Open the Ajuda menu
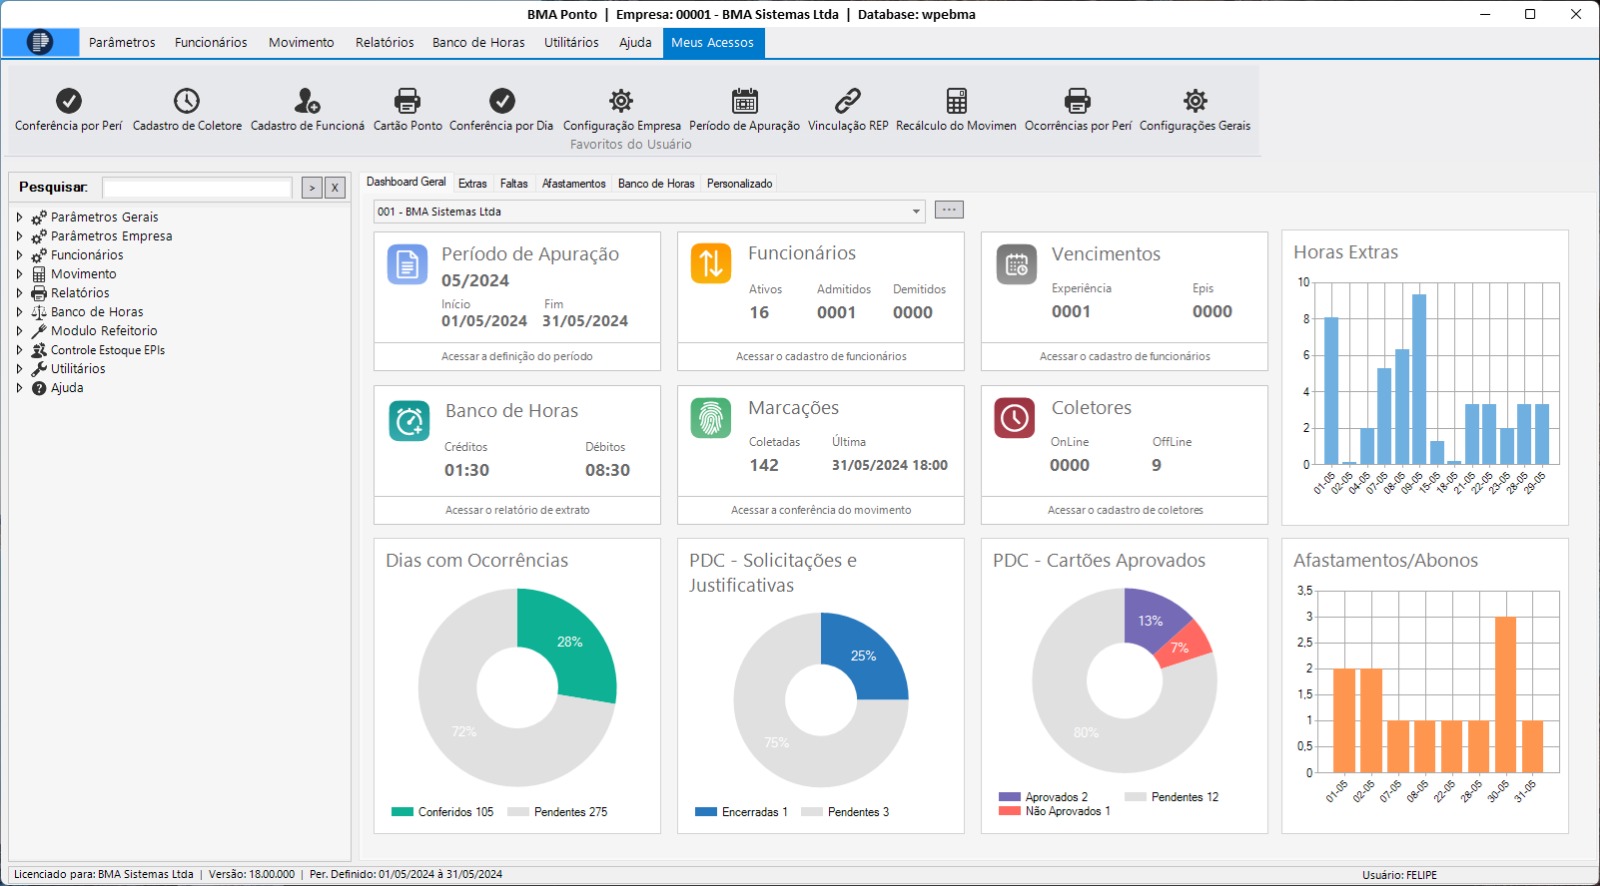Image resolution: width=1600 pixels, height=886 pixels. 635,43
